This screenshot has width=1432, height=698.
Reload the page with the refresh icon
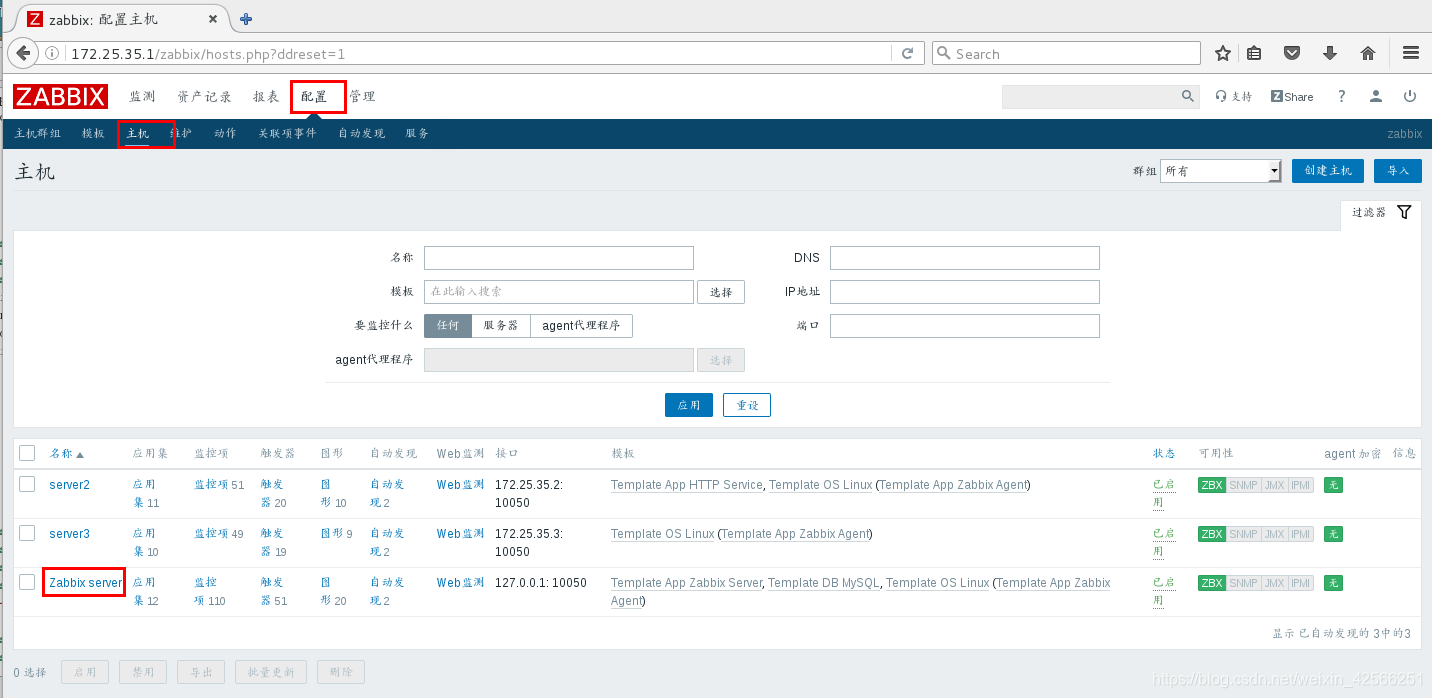pos(908,54)
